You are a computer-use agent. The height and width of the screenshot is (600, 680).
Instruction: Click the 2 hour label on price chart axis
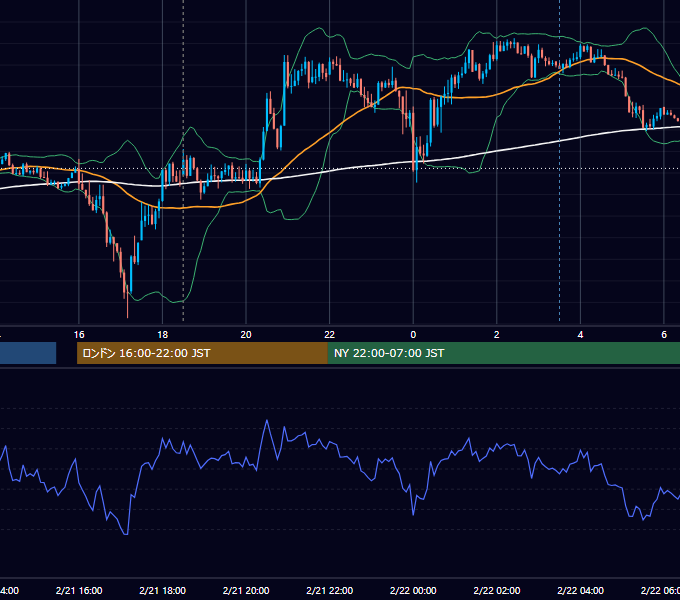click(497, 335)
